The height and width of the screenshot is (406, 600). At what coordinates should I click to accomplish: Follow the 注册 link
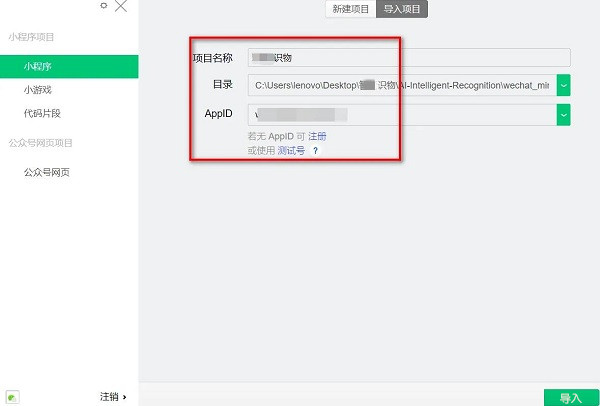pos(317,136)
